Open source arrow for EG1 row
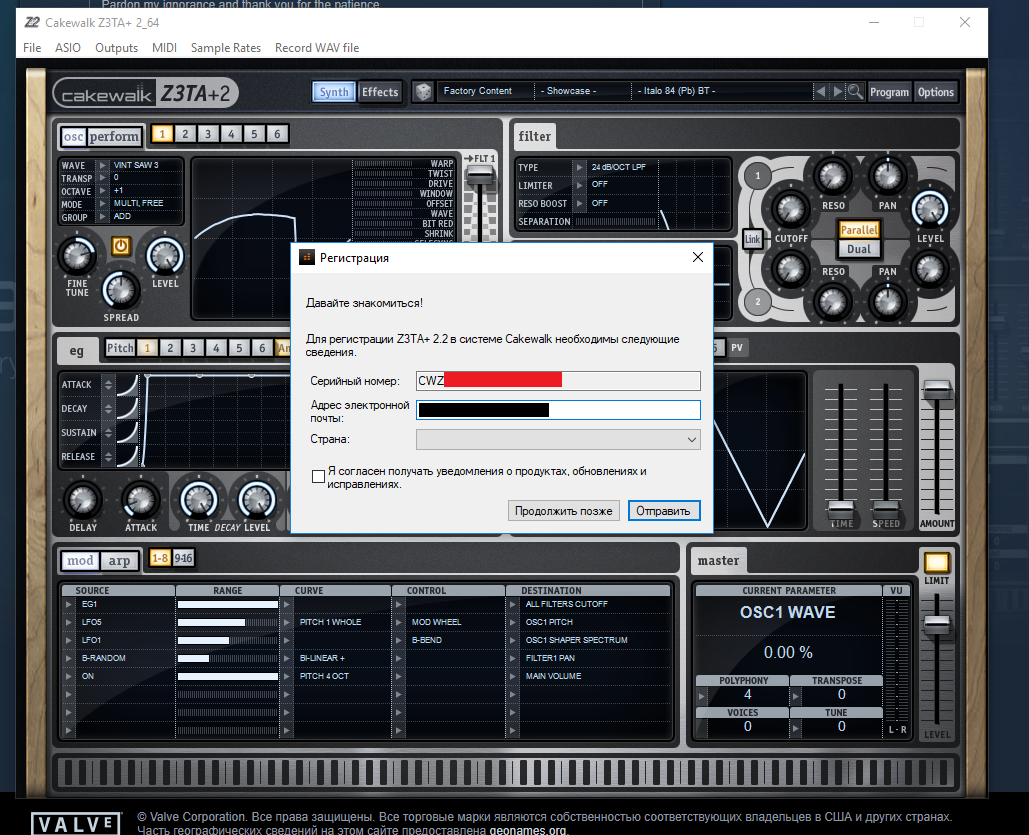1029x835 pixels. (x=68, y=604)
